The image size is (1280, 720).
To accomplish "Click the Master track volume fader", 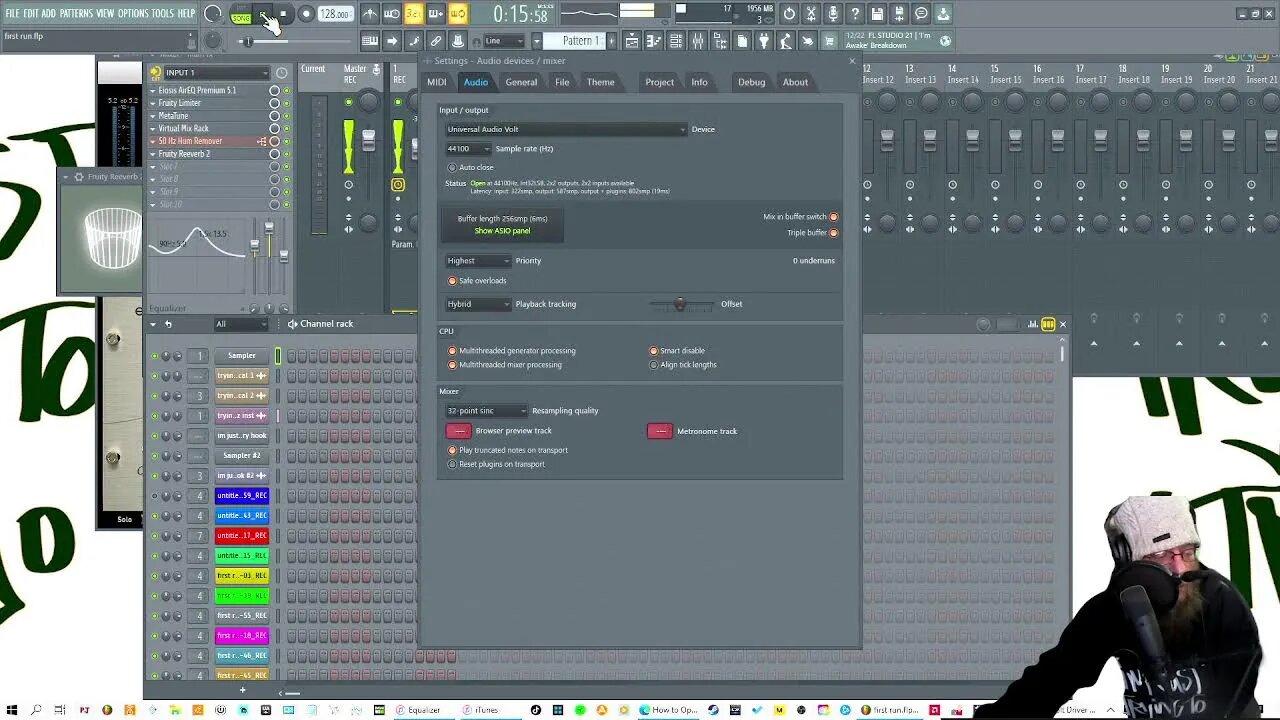I will coord(368,140).
